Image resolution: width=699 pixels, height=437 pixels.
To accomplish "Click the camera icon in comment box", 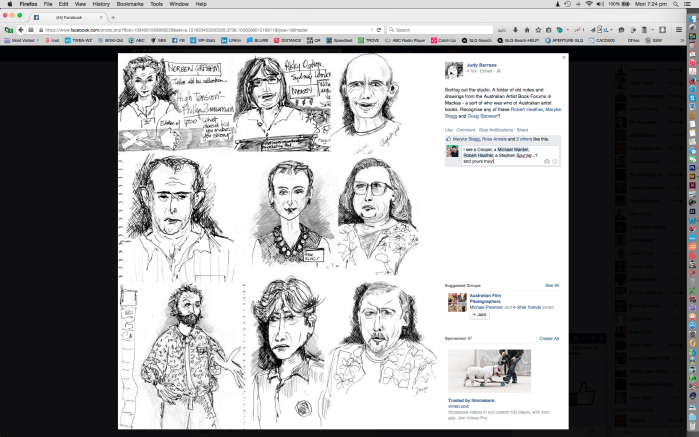I will coord(547,161).
